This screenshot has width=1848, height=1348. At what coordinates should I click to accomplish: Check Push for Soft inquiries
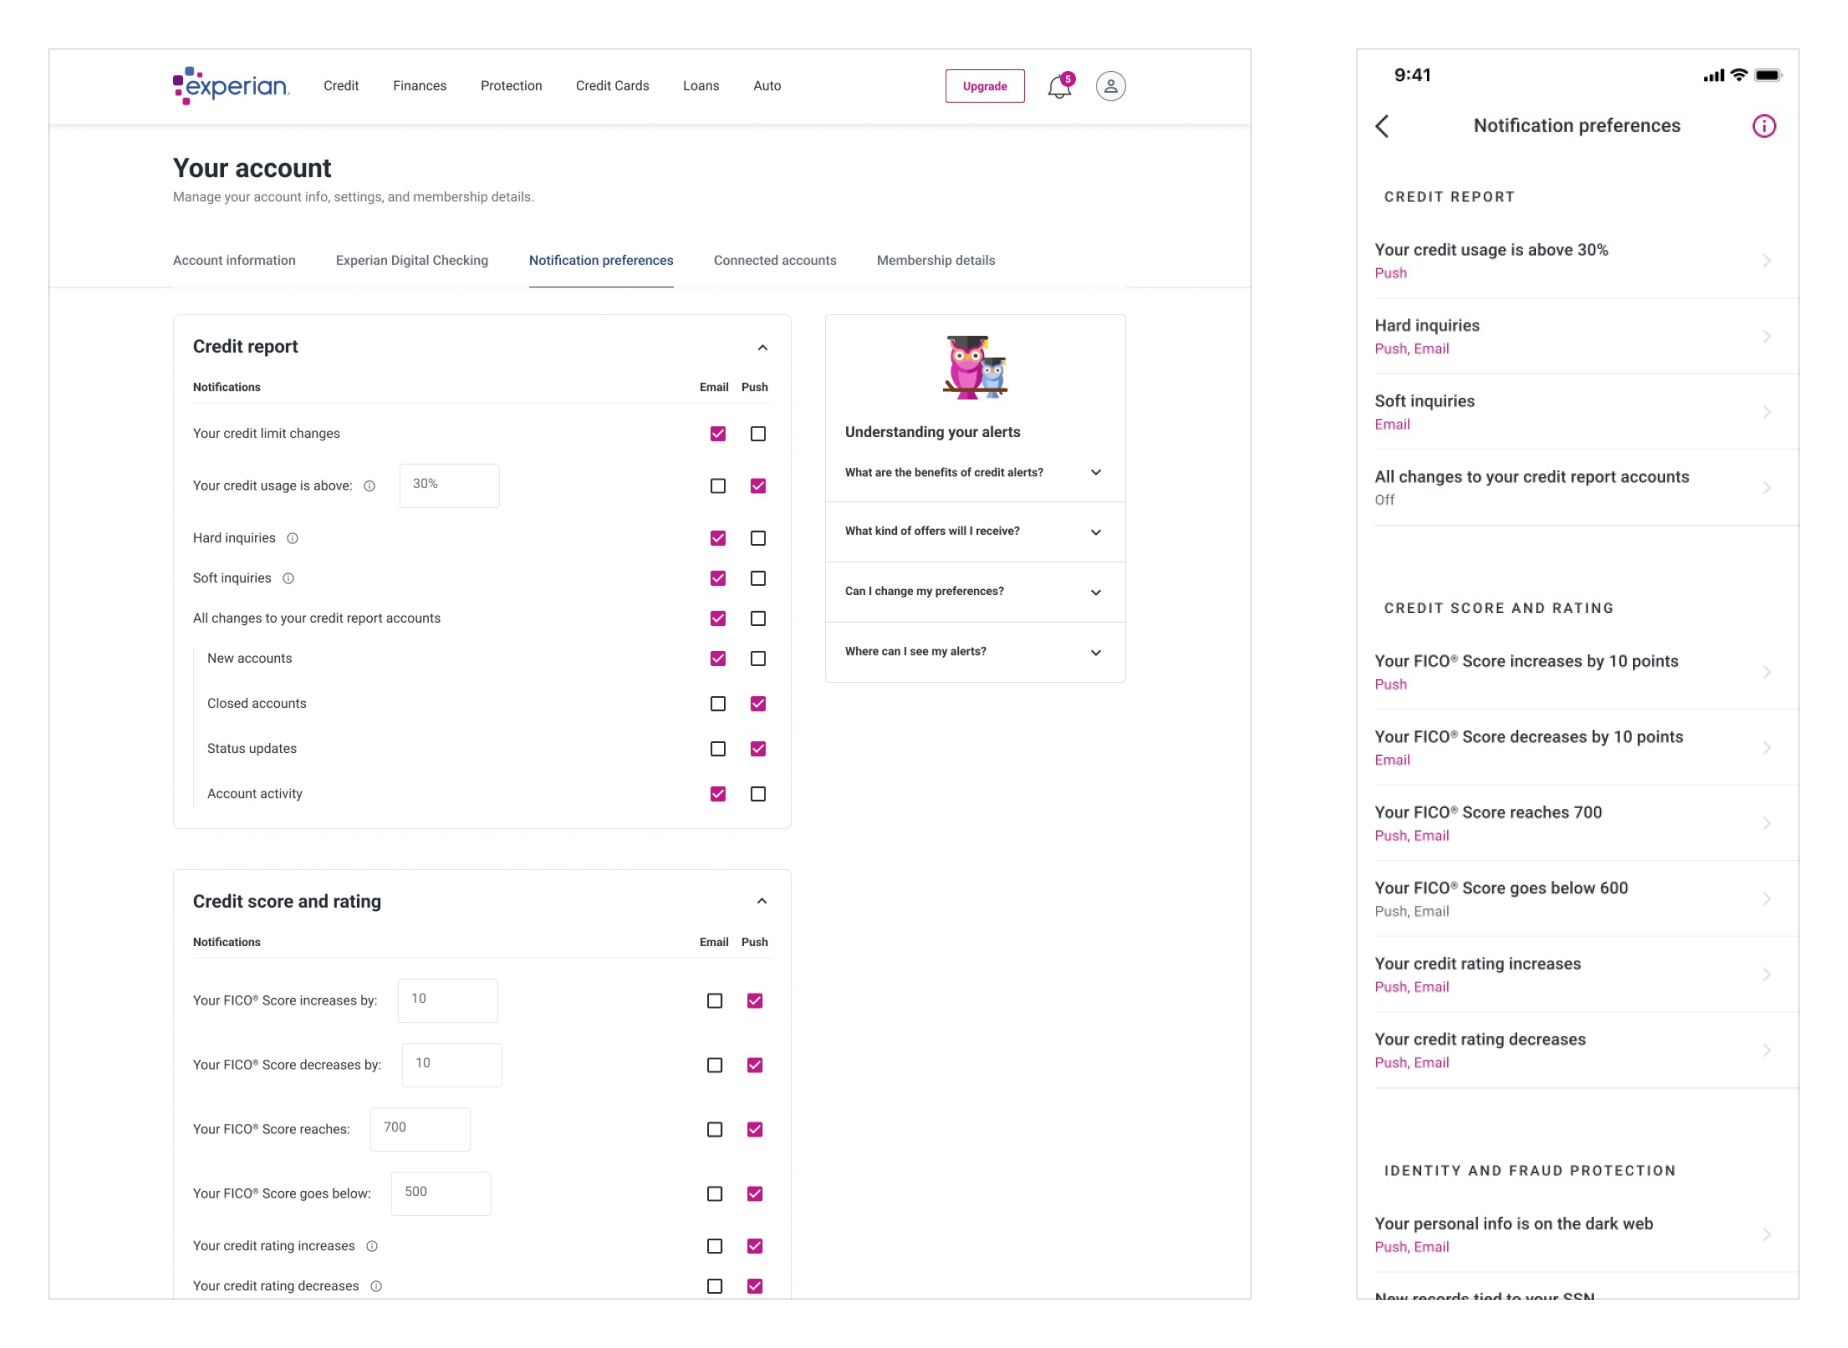[x=758, y=578]
